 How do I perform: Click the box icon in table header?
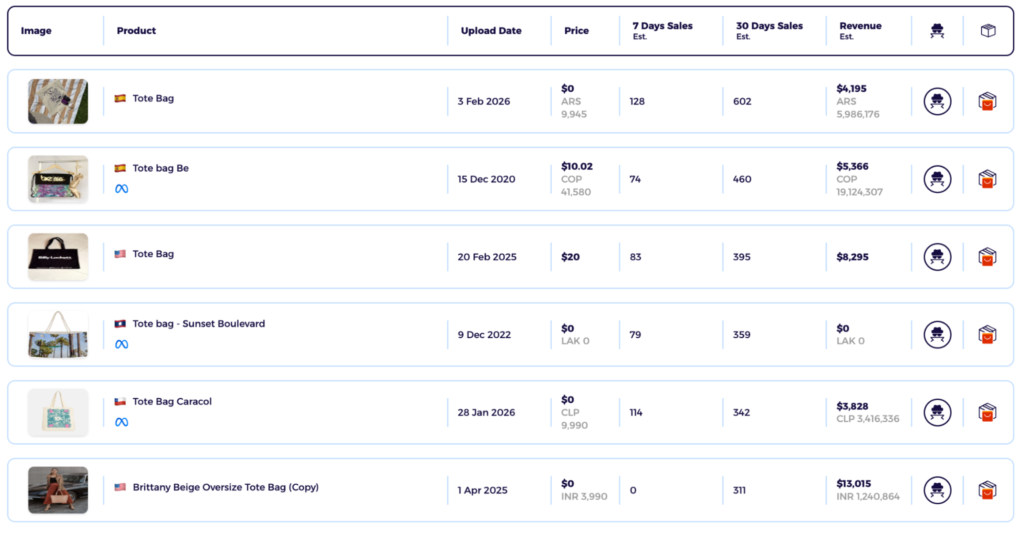988,31
